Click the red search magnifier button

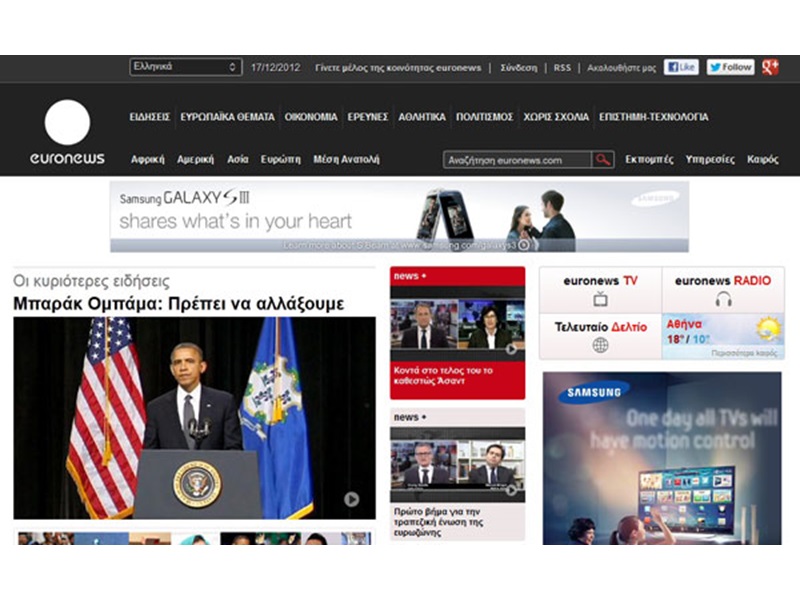(x=603, y=160)
